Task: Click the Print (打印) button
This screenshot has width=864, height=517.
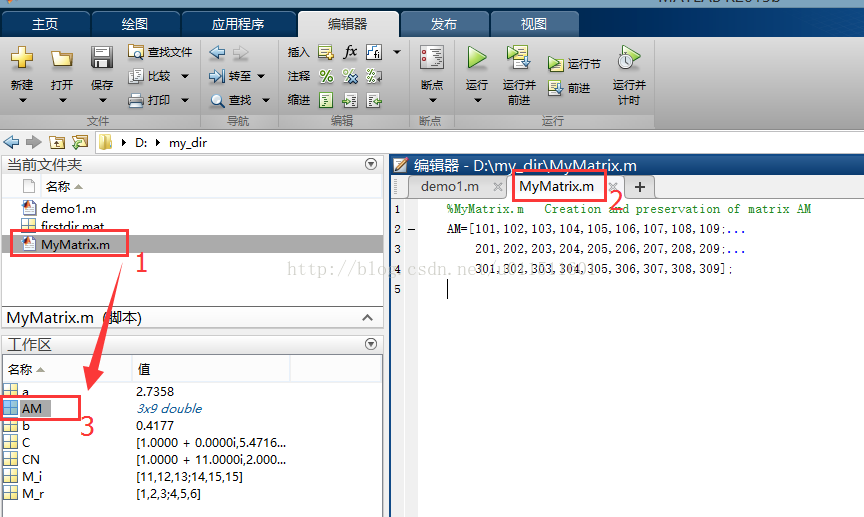Action: (x=149, y=100)
